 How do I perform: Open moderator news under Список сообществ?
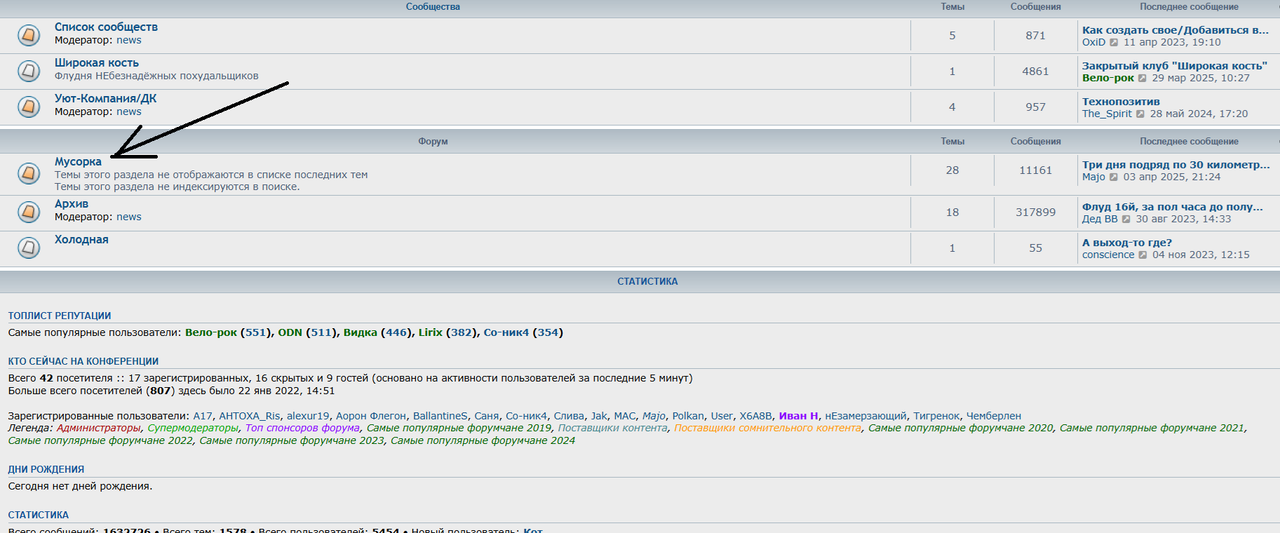click(x=129, y=41)
